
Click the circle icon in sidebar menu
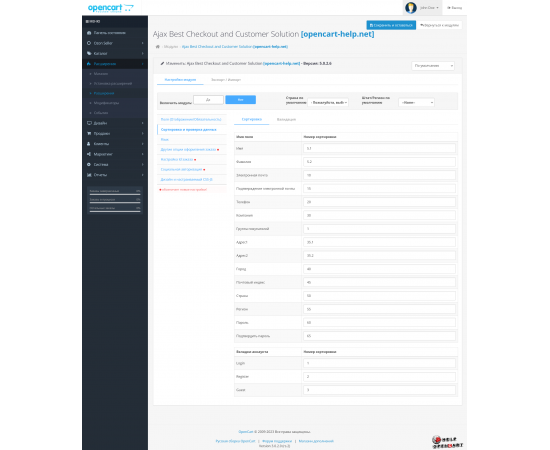(89, 43)
